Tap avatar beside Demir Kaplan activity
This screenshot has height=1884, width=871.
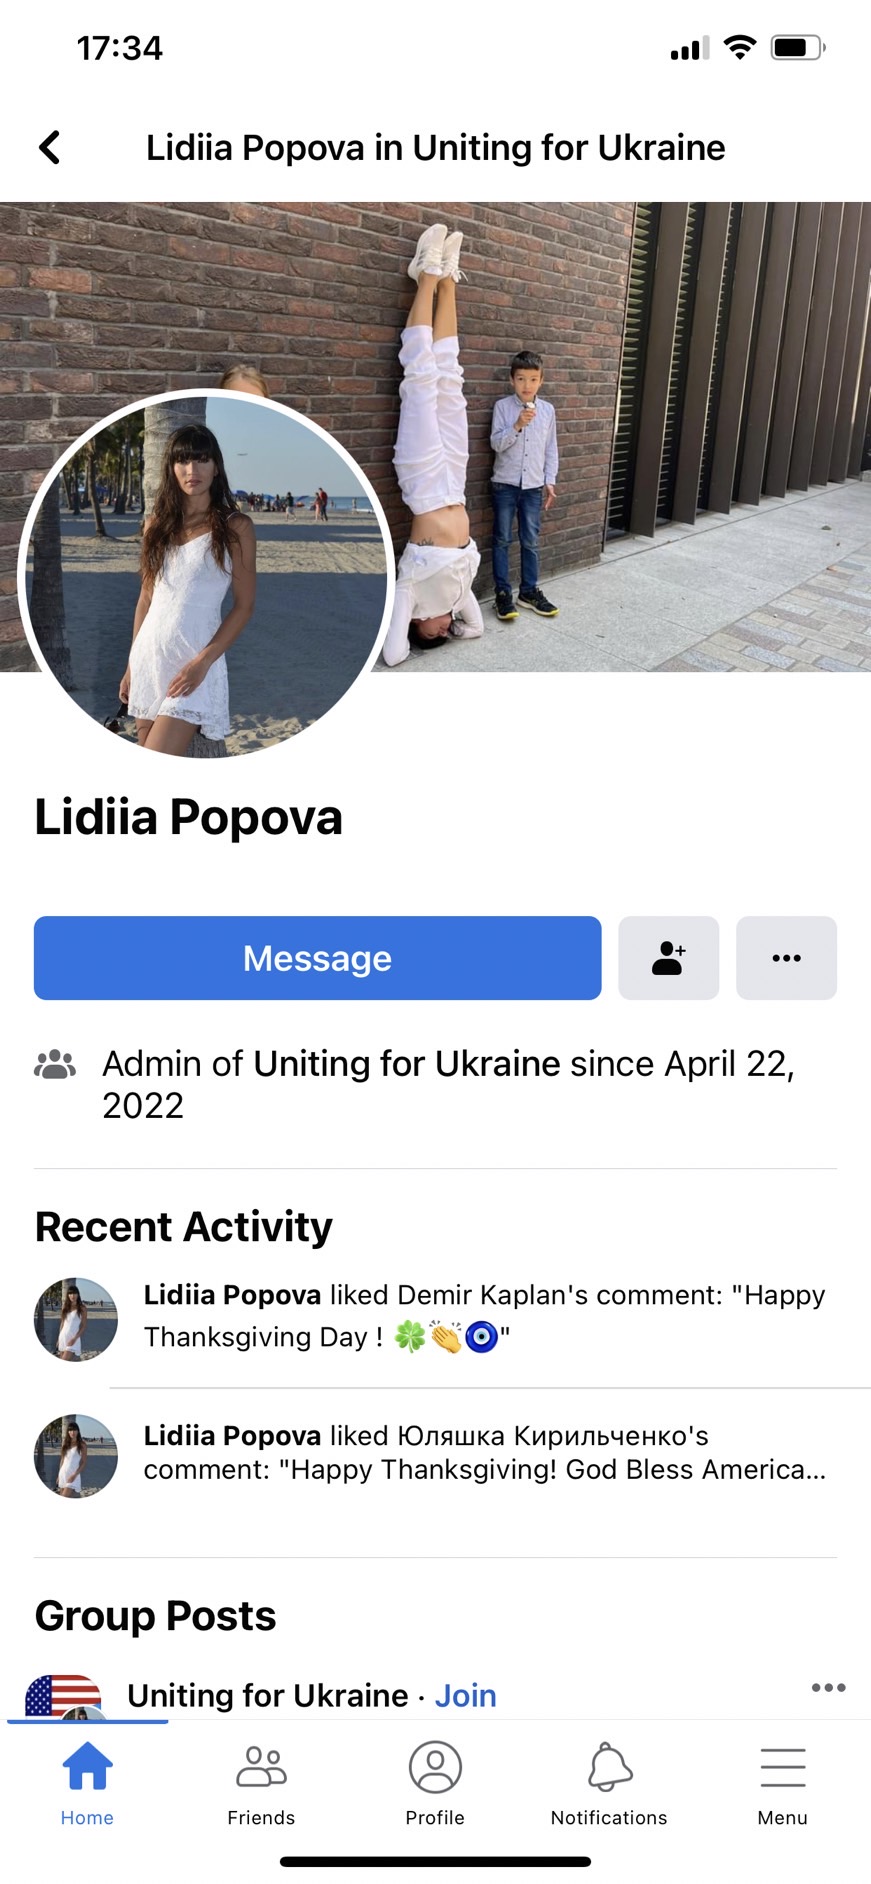click(x=76, y=1319)
